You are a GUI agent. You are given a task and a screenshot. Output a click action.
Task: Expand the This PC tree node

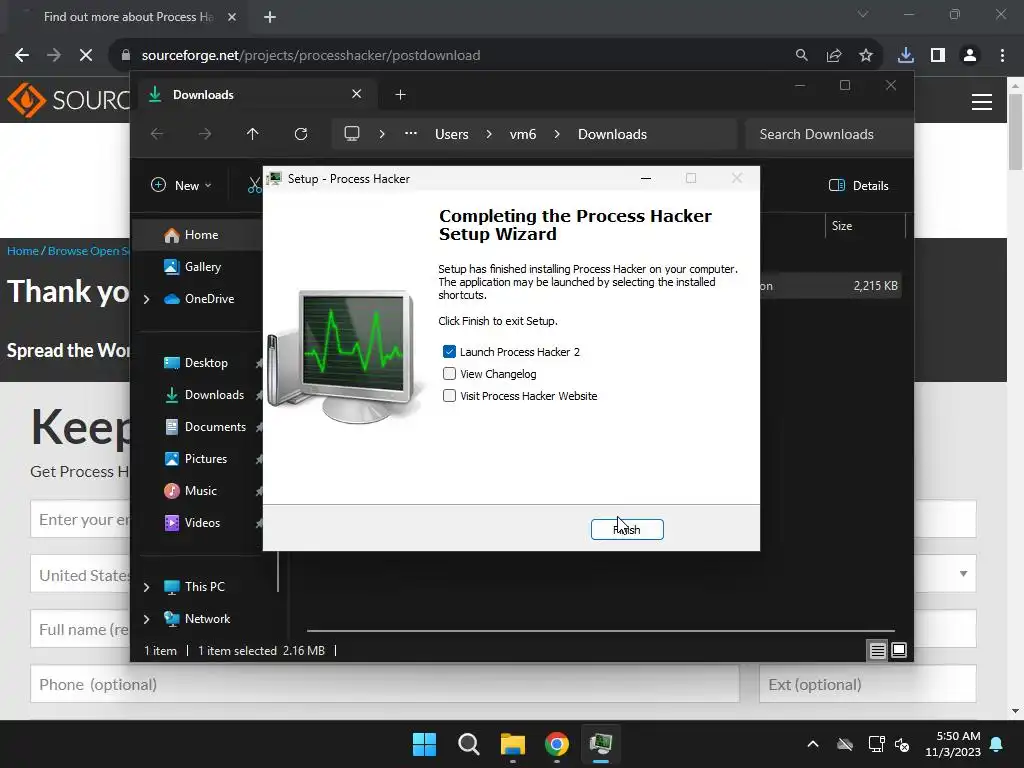[146, 587]
